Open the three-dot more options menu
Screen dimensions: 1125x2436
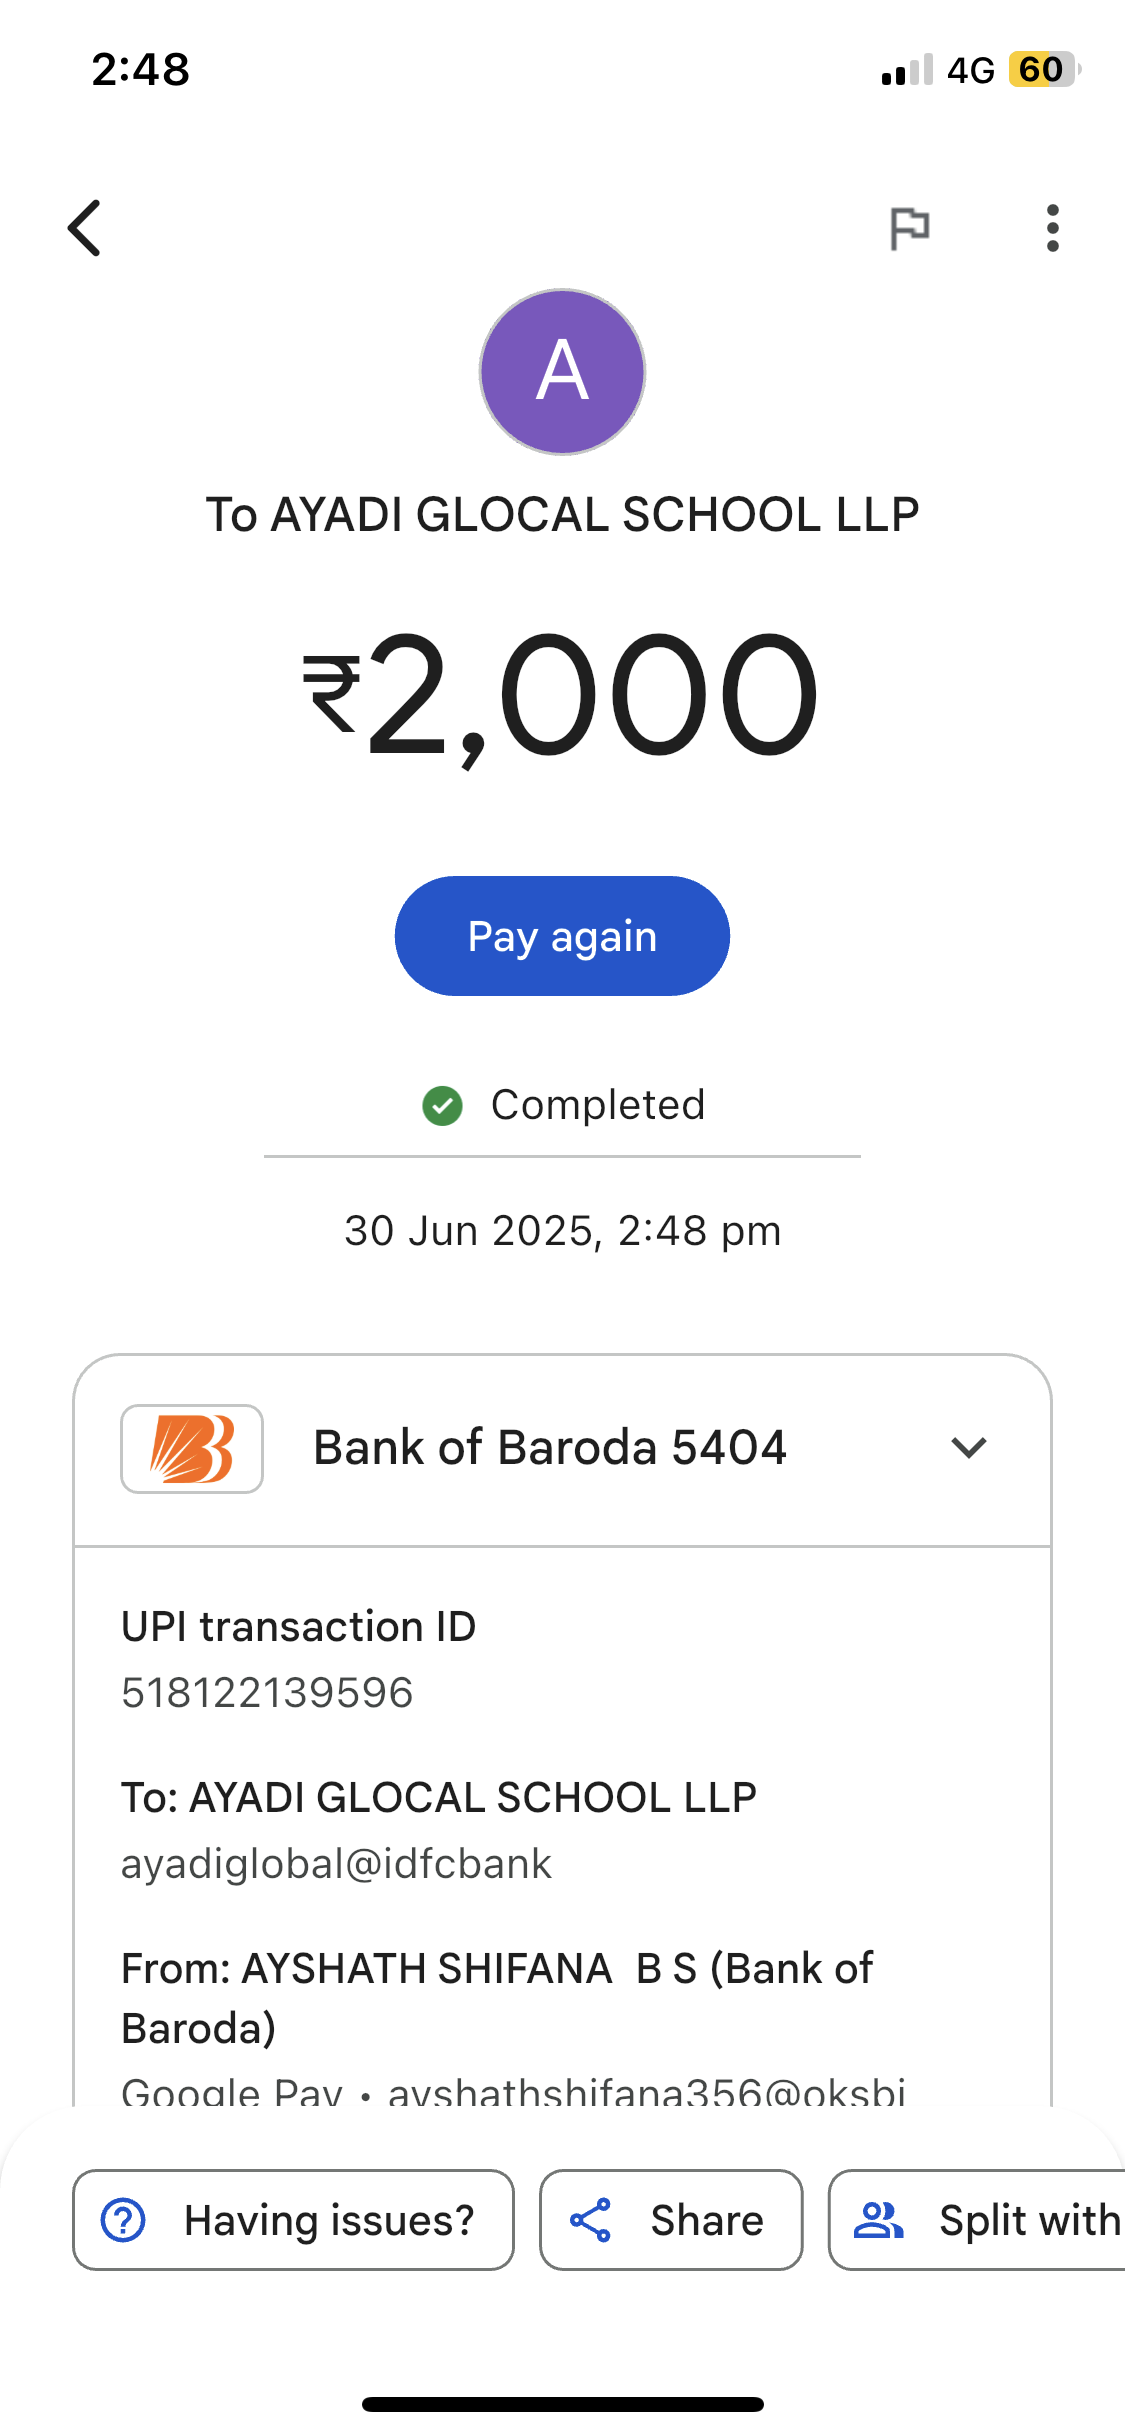click(x=1052, y=228)
